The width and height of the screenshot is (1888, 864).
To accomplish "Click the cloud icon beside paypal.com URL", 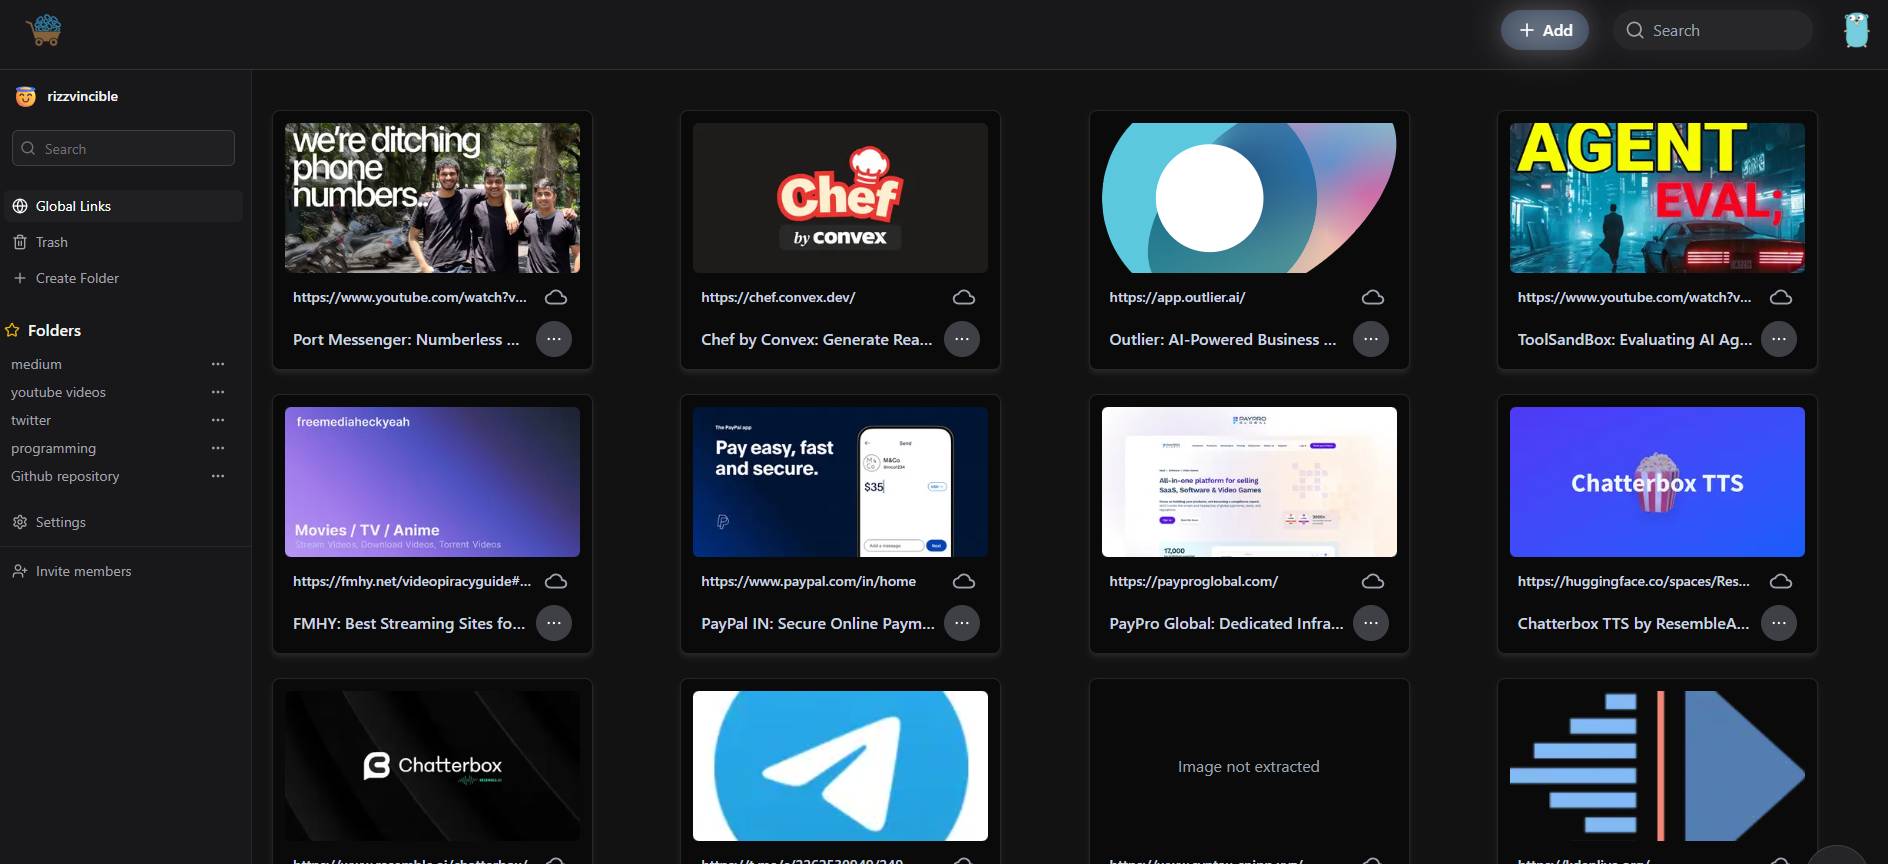I will (x=964, y=581).
